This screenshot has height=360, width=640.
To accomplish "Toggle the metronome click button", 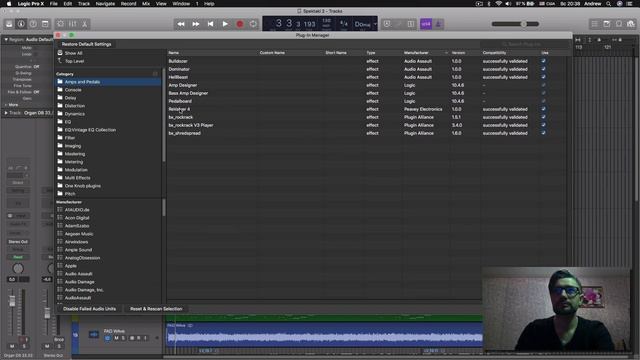I will click(x=438, y=24).
